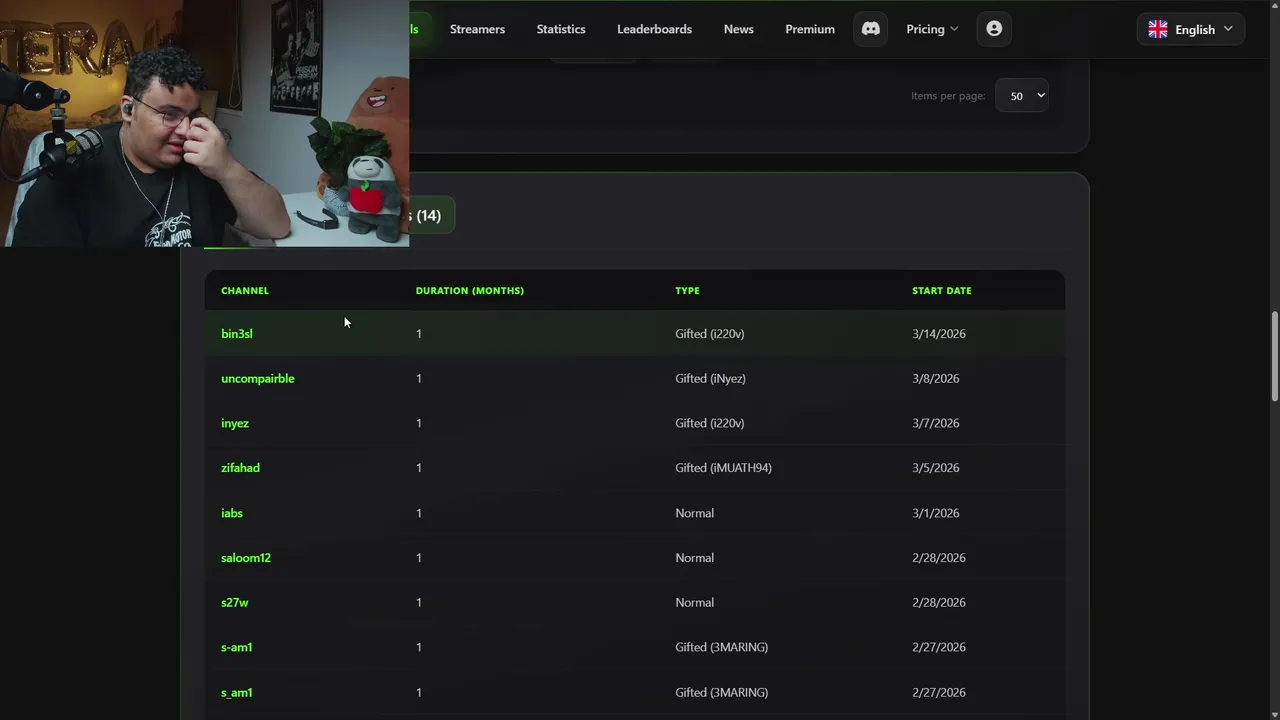Screen dimensions: 1280x720
Task: Select Gifted (i220v) in bin3sl row
Action: pyautogui.click(x=710, y=334)
